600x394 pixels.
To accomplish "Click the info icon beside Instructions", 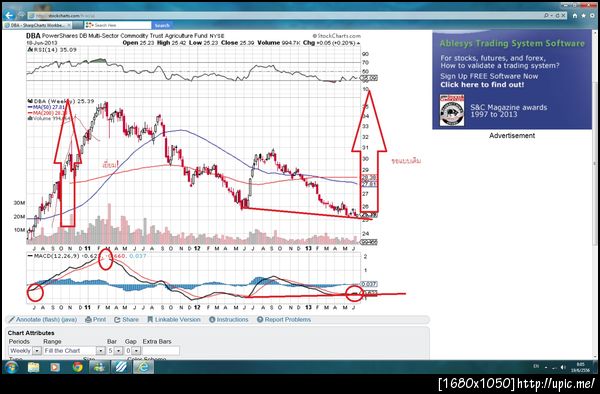I will pyautogui.click(x=212, y=319).
